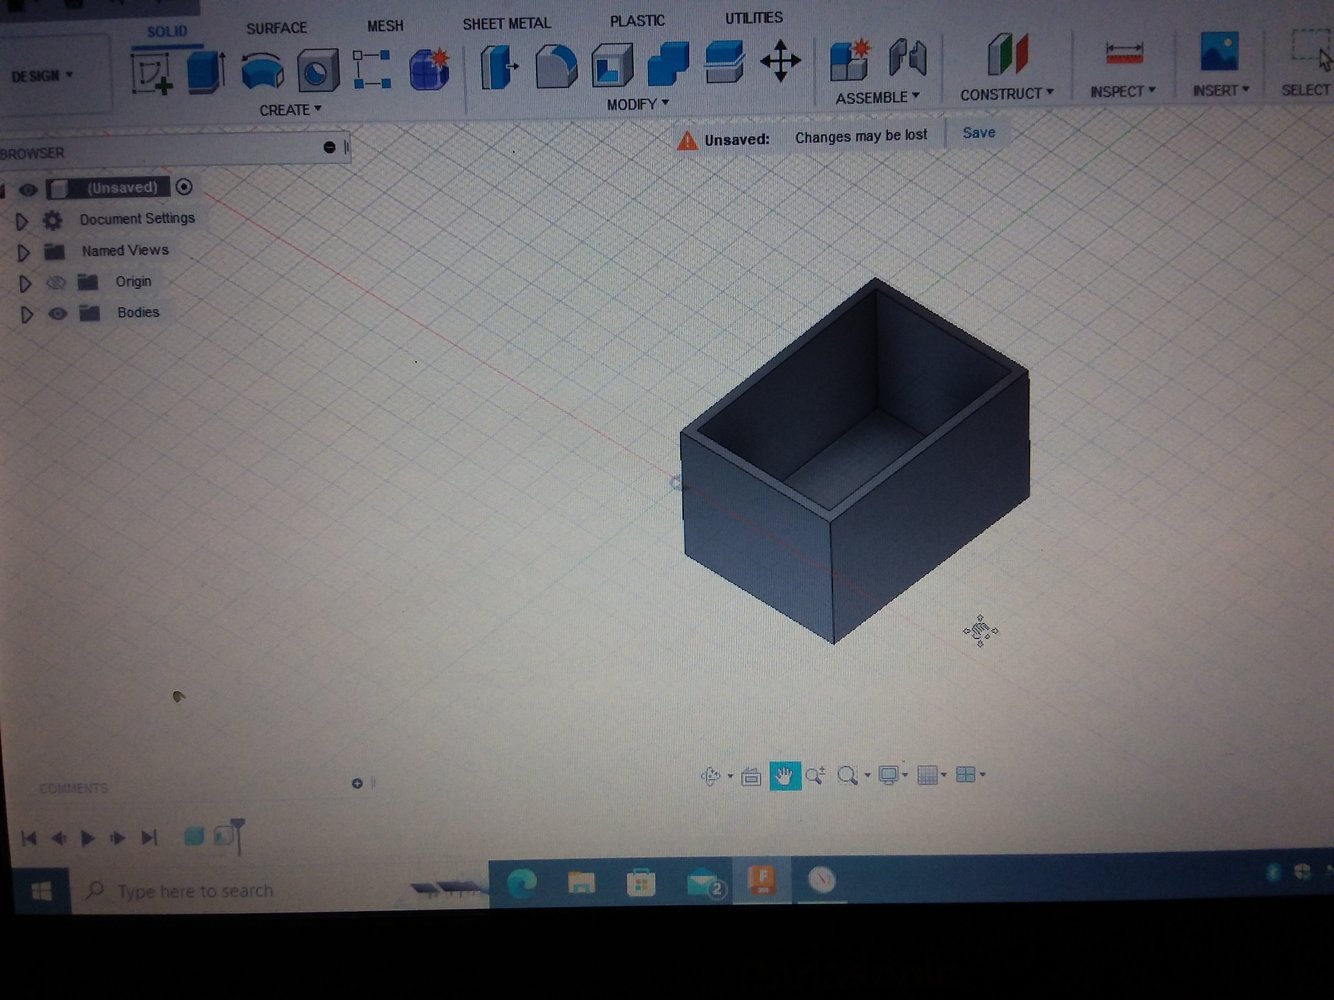This screenshot has height=1000, width=1334.
Task: Hide the Bodies folder with eye icon
Action: 58,313
